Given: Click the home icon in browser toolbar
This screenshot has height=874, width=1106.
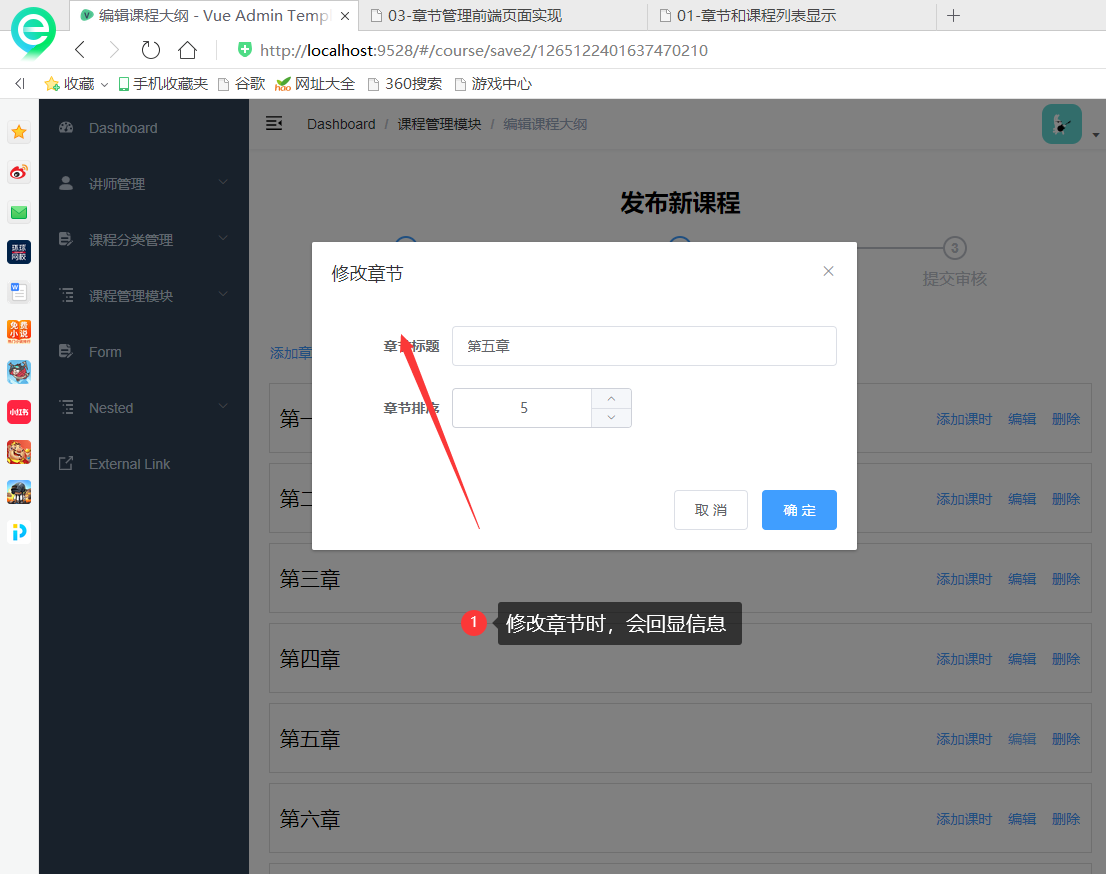Looking at the screenshot, I should (186, 49).
